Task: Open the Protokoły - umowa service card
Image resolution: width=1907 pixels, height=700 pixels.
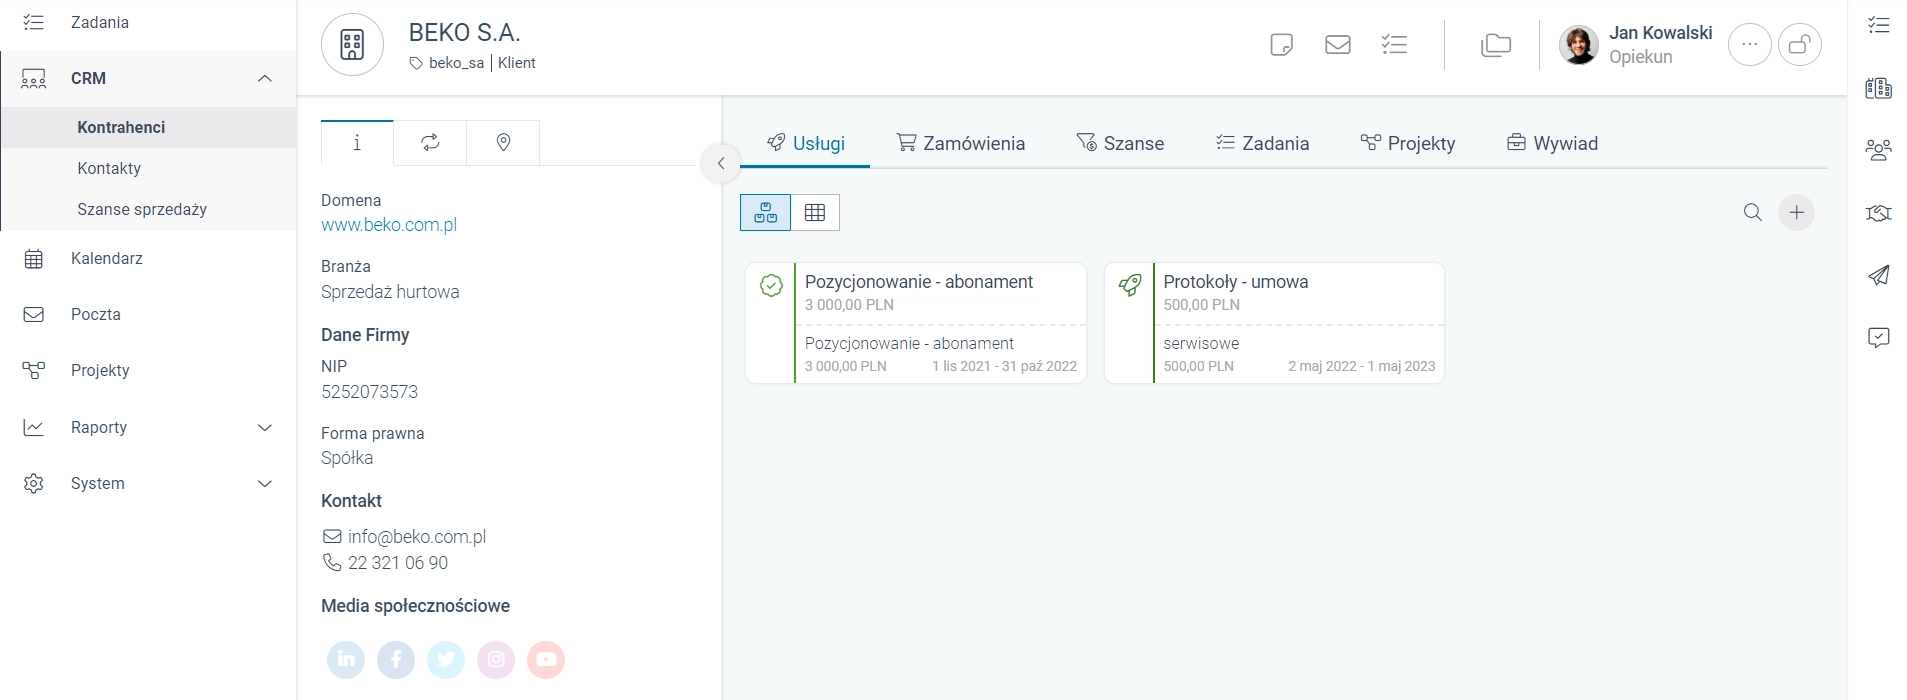Action: (1274, 323)
